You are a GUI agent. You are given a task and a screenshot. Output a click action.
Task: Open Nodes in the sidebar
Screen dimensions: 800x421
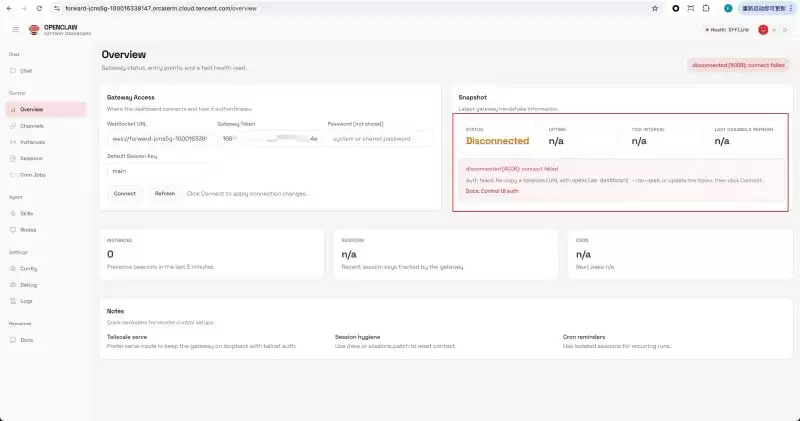tap(46, 230)
